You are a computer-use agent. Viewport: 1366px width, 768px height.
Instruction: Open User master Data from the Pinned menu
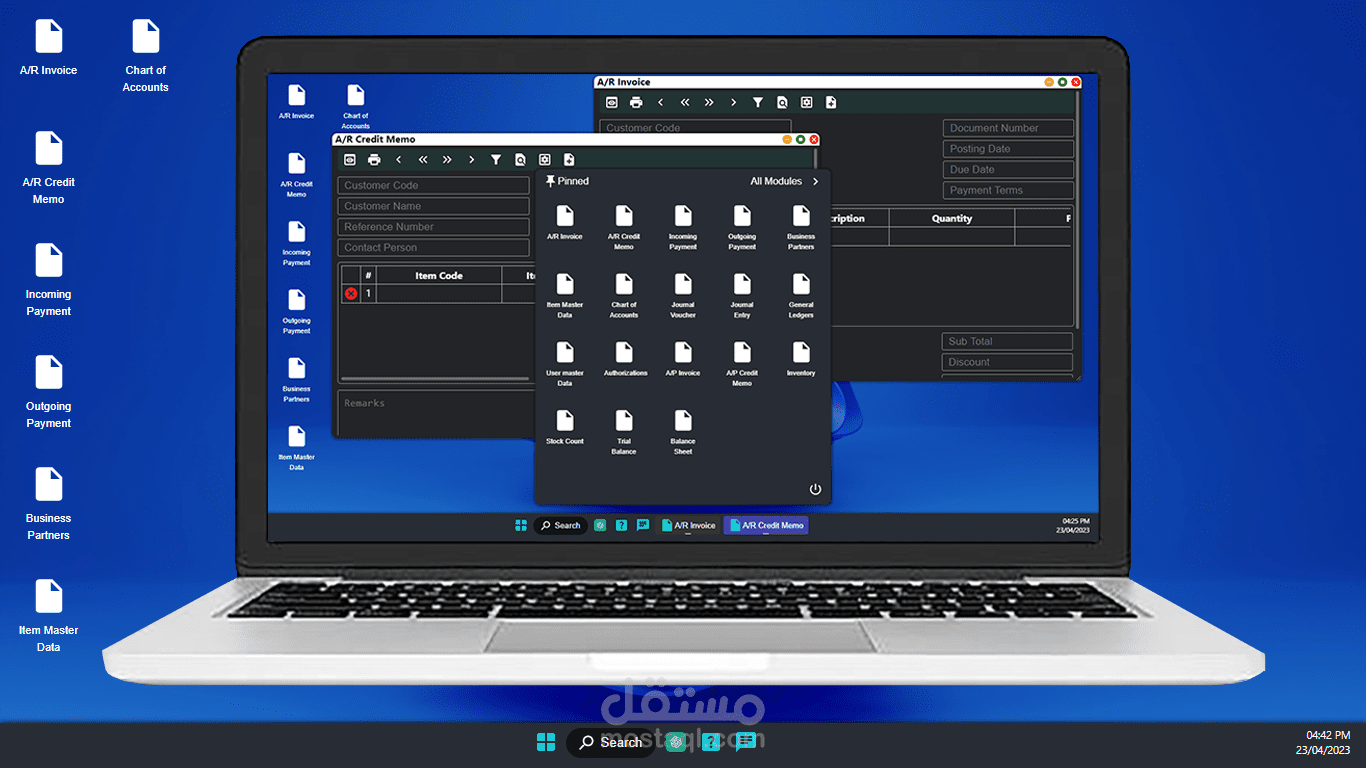565,363
